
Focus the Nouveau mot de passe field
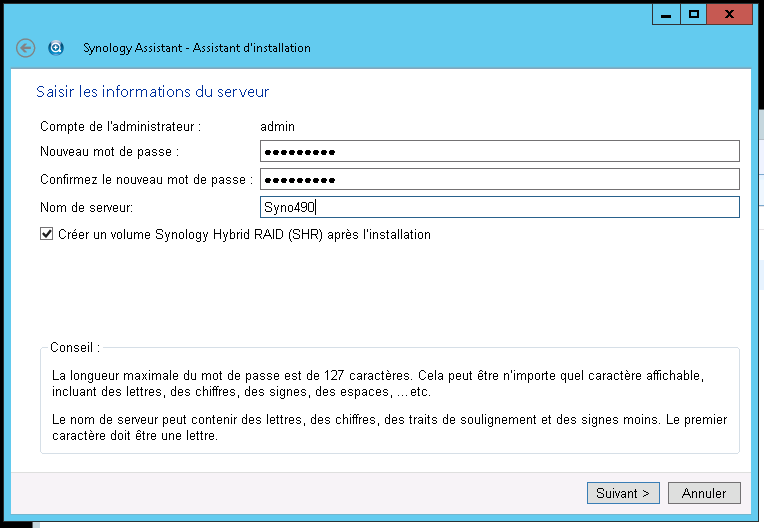pos(499,151)
